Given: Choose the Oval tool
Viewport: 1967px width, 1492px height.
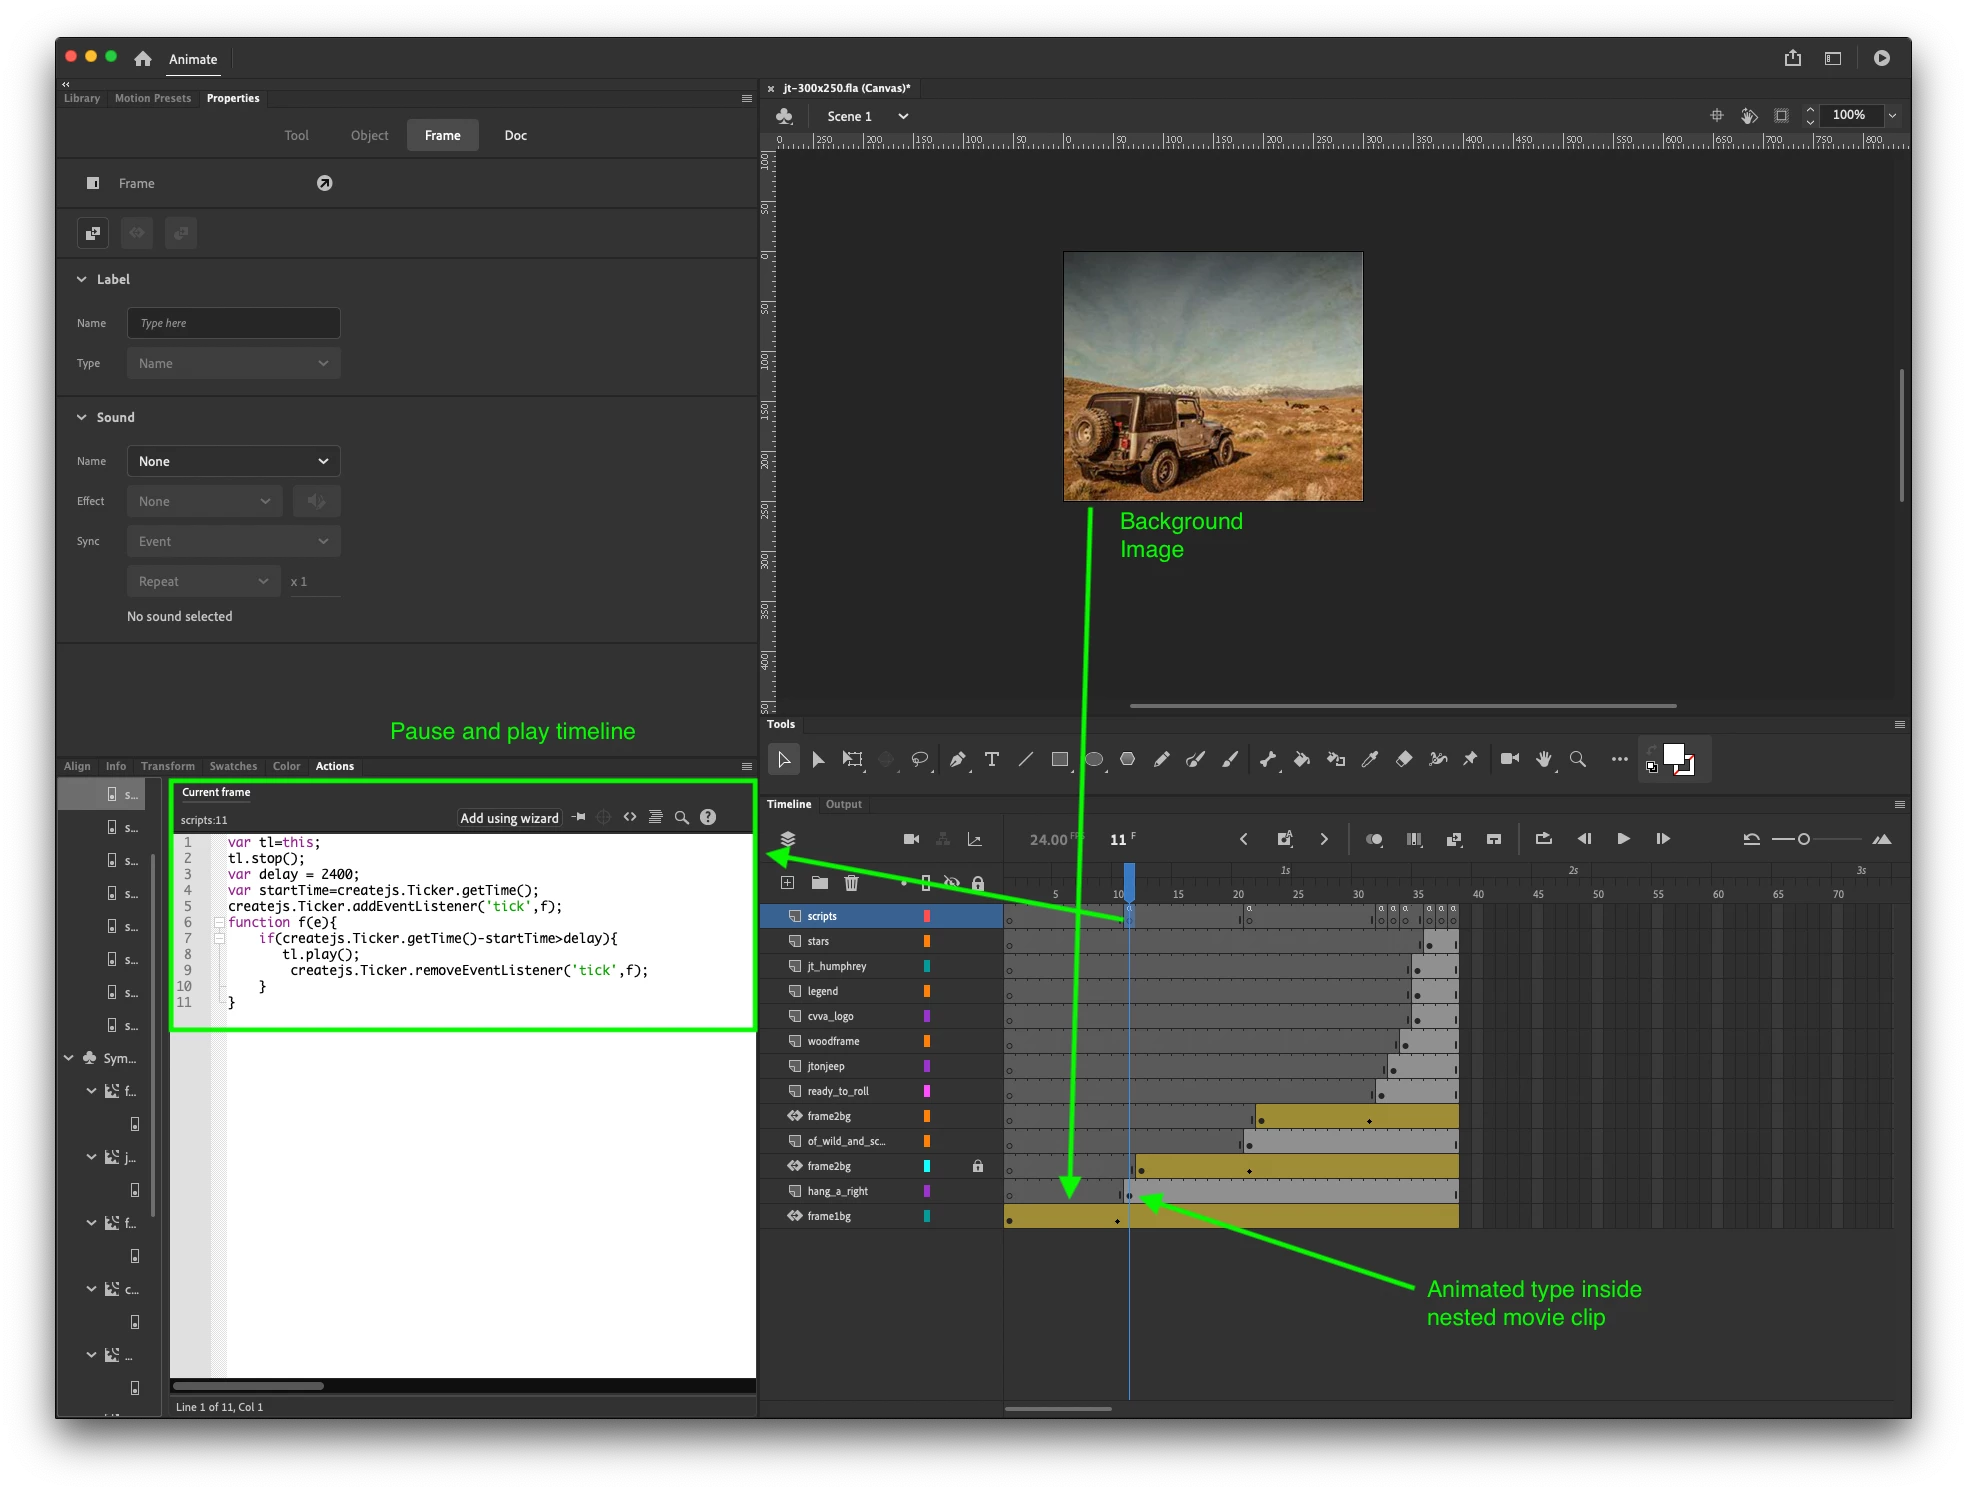Looking at the screenshot, I should click(x=1094, y=760).
